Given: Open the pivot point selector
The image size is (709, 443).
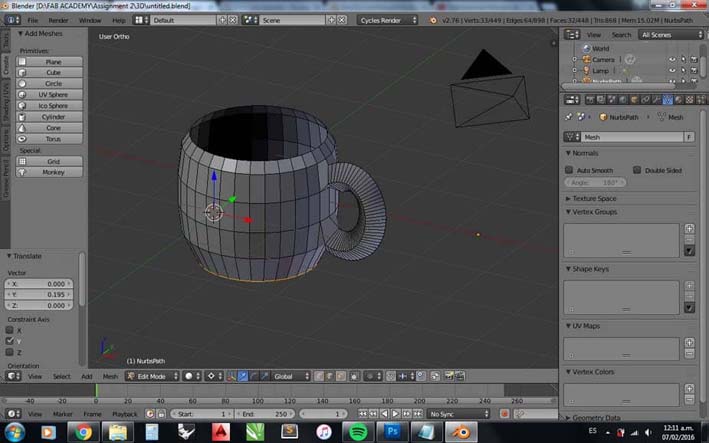Looking at the screenshot, I should [x=214, y=376].
